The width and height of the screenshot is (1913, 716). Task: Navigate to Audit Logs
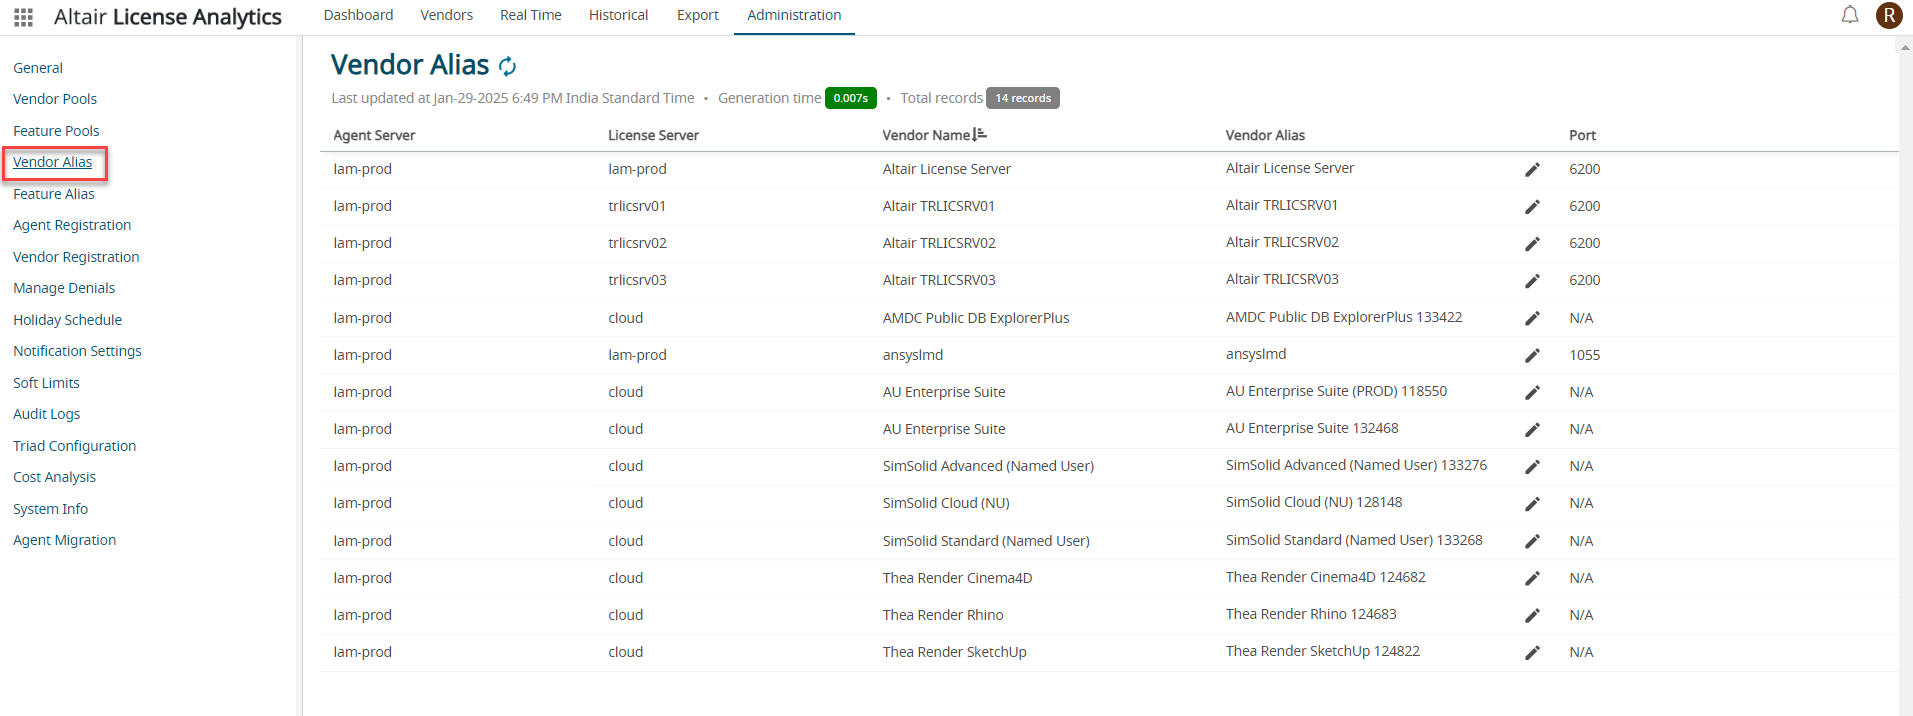click(x=47, y=414)
